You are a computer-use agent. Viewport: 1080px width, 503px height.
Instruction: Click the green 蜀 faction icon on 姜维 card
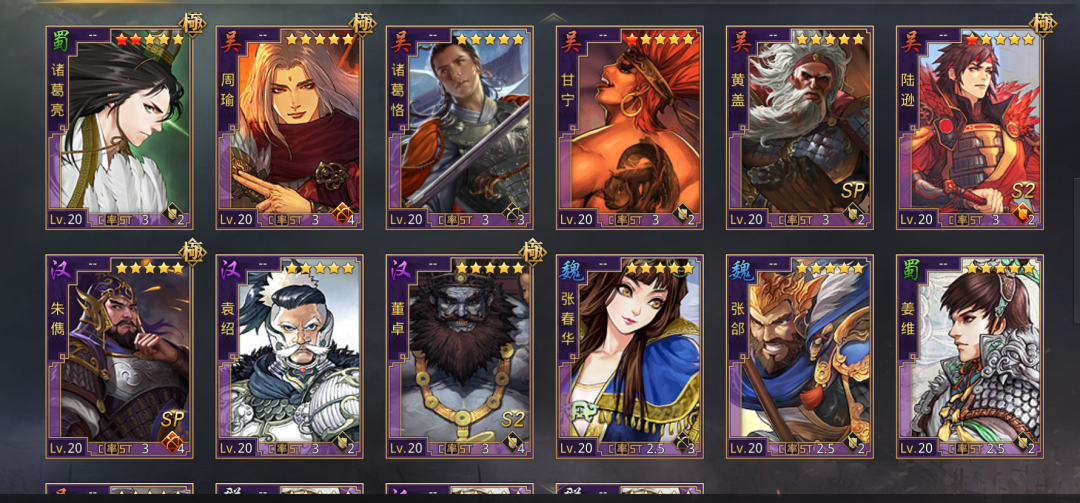pos(910,269)
